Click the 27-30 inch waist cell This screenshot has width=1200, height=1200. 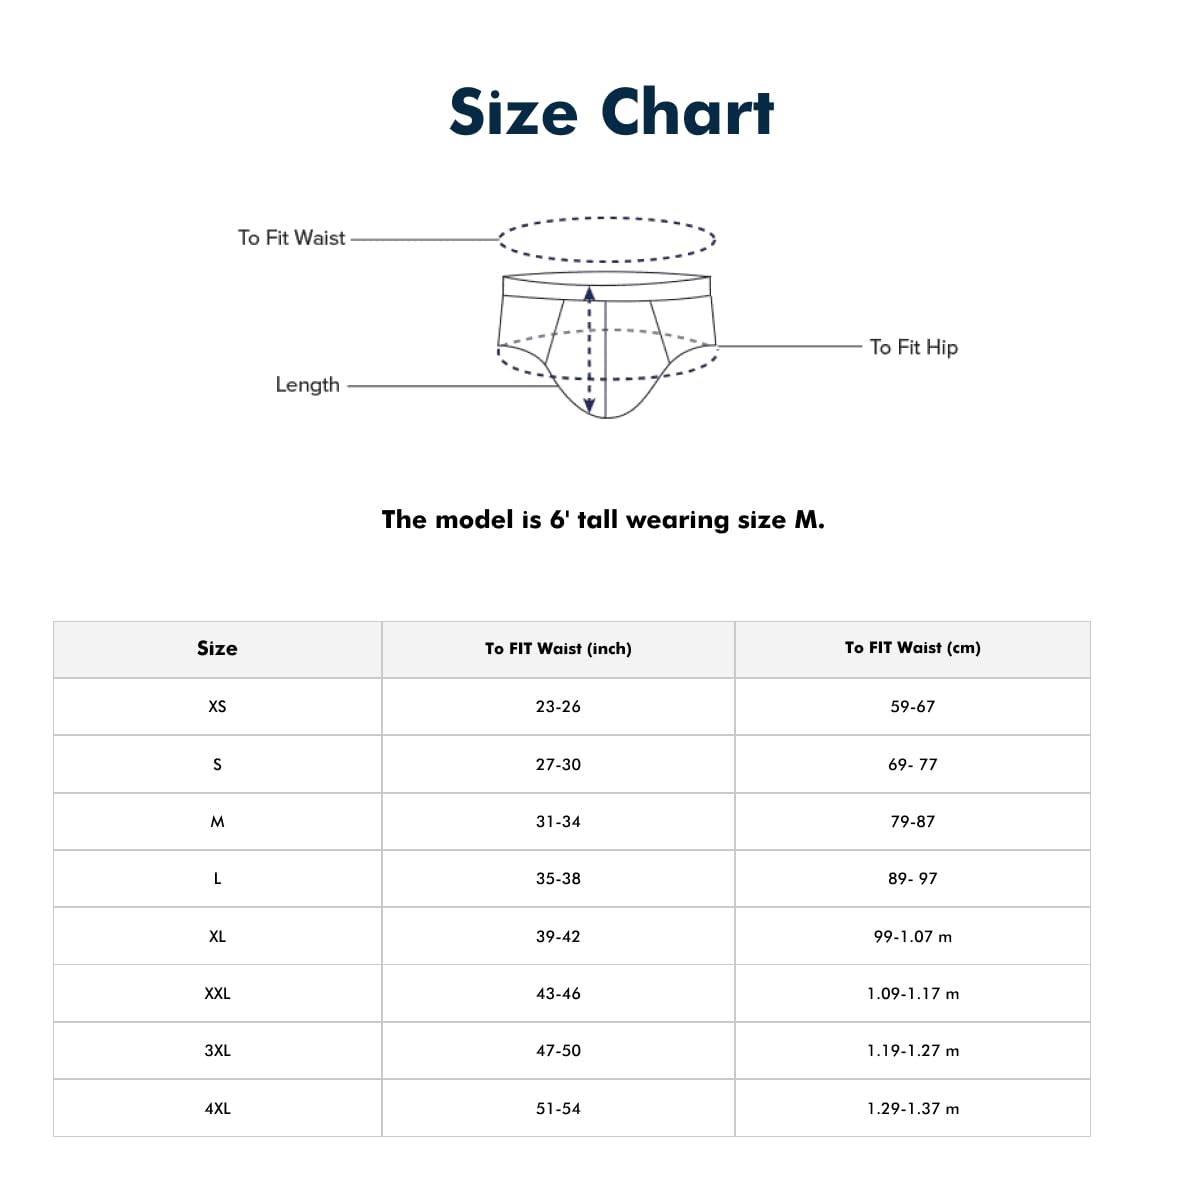(558, 764)
